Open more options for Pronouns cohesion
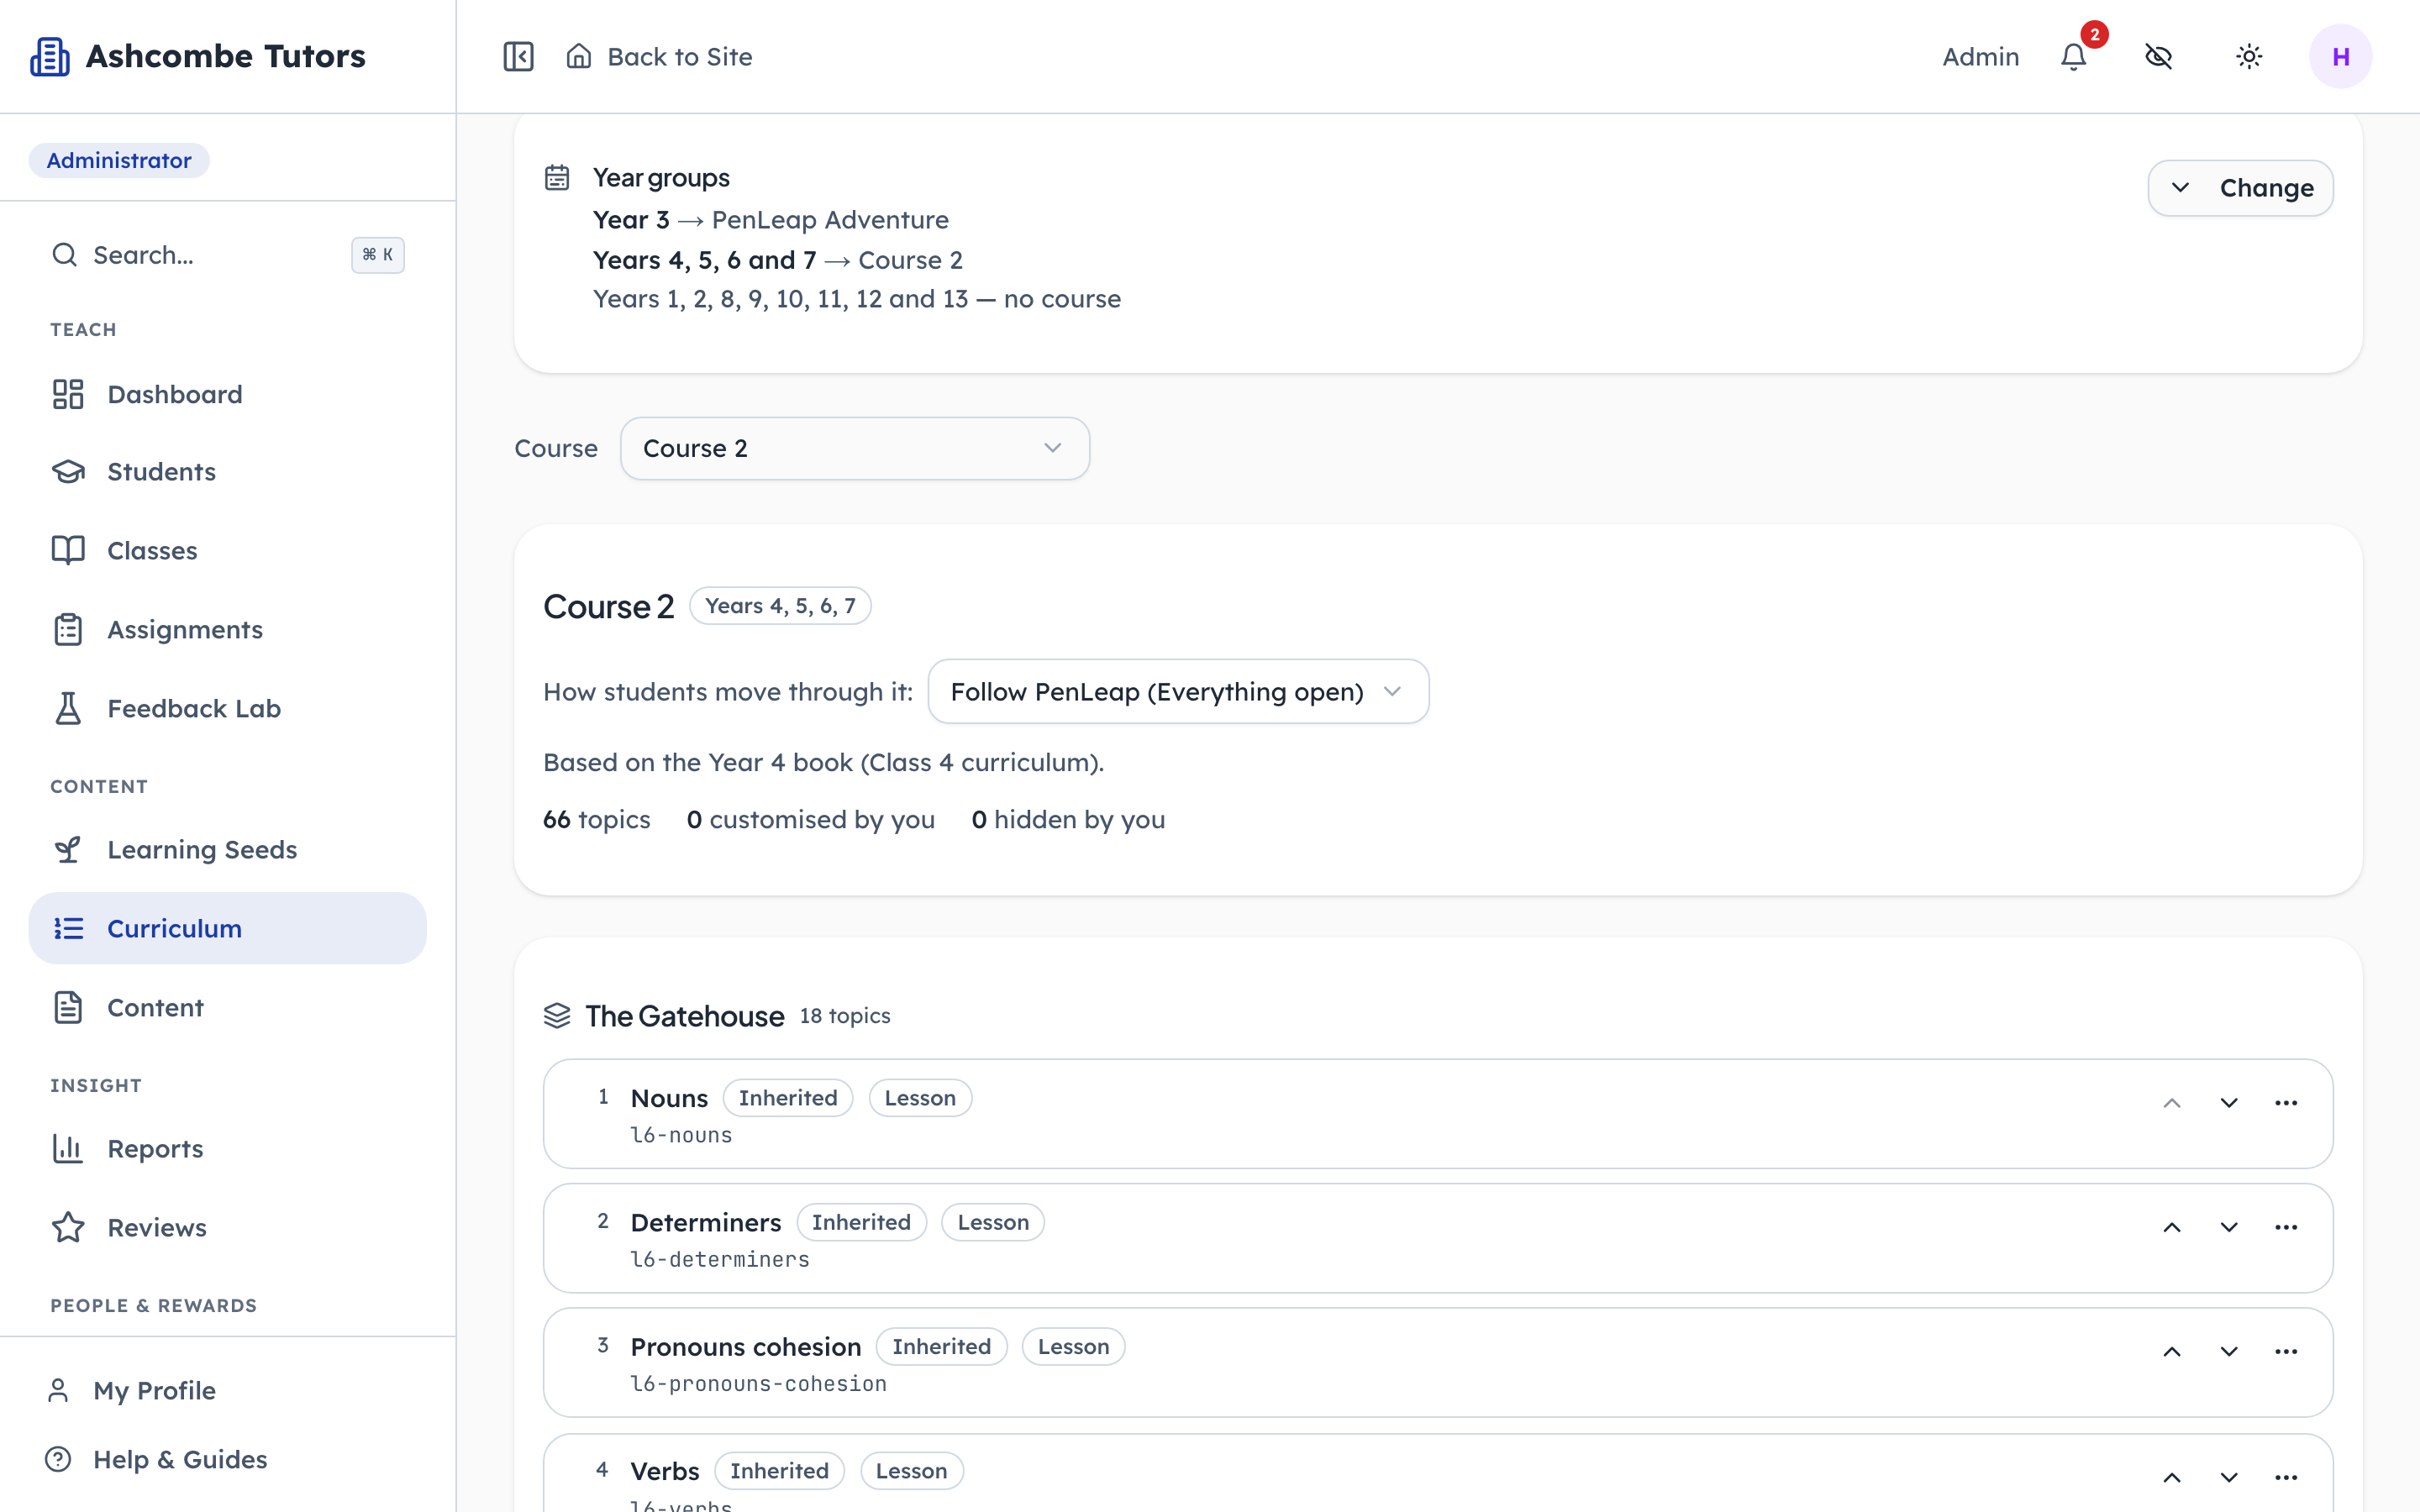 coord(2286,1351)
